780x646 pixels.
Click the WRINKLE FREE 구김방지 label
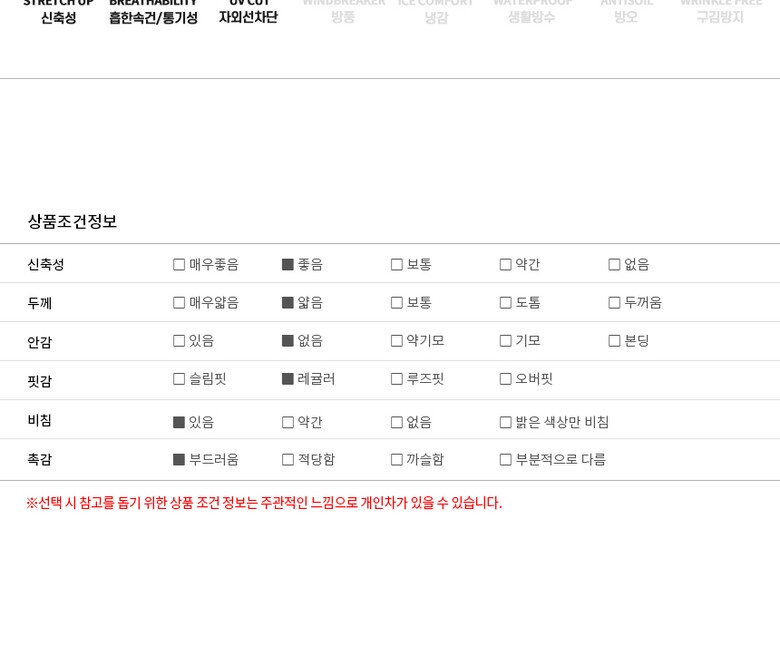point(720,12)
